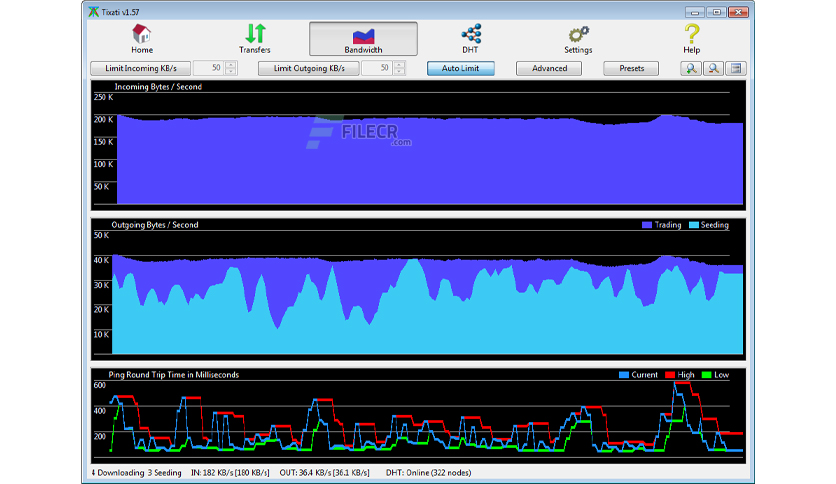The height and width of the screenshot is (484, 836).
Task: Minimize the Tixati window
Action: coord(695,12)
